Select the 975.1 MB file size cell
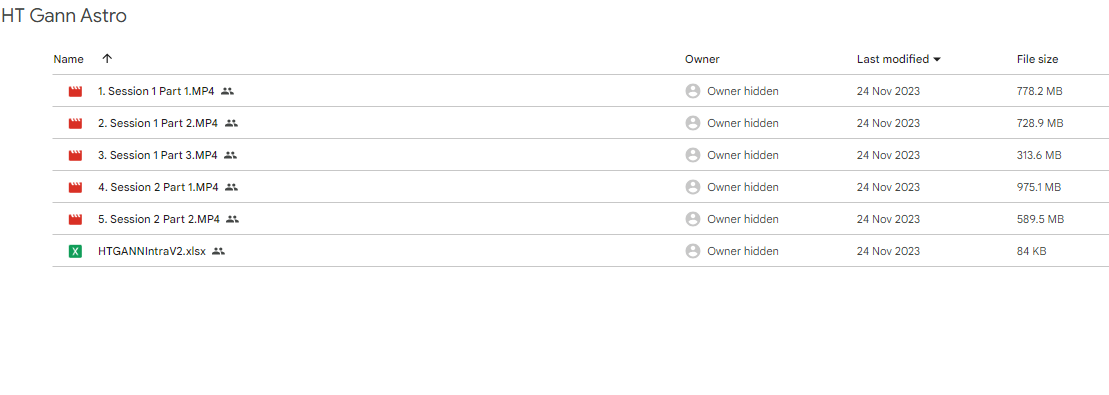The image size is (1109, 395). click(x=1039, y=188)
